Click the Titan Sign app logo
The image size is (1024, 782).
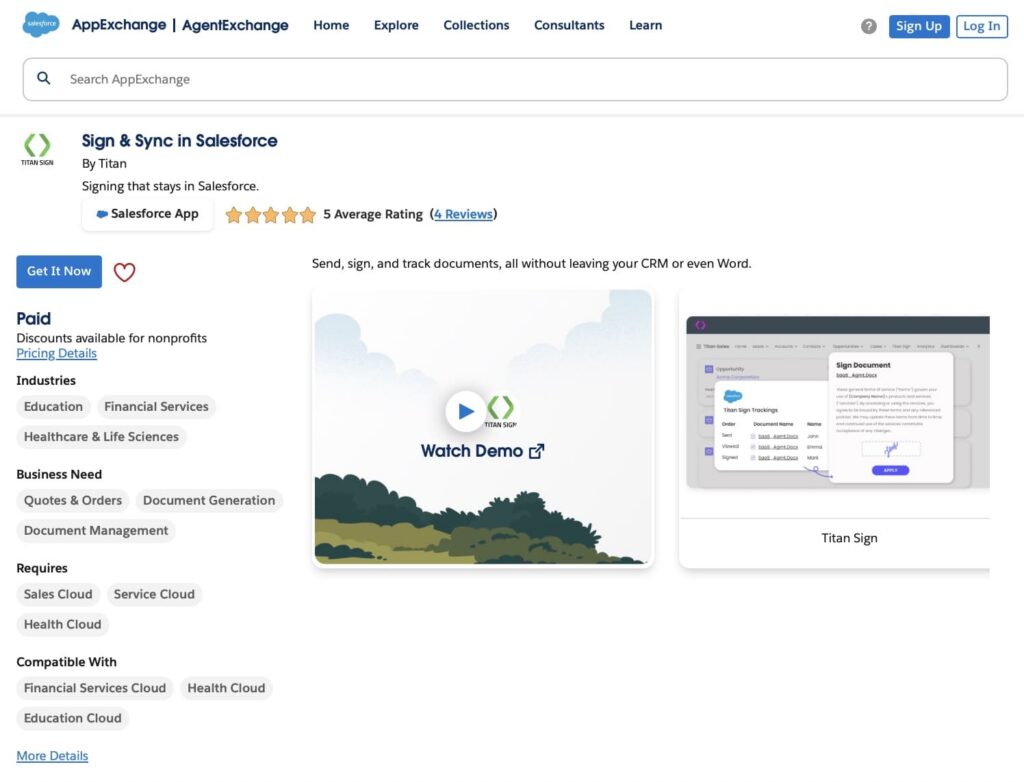pyautogui.click(x=36, y=146)
